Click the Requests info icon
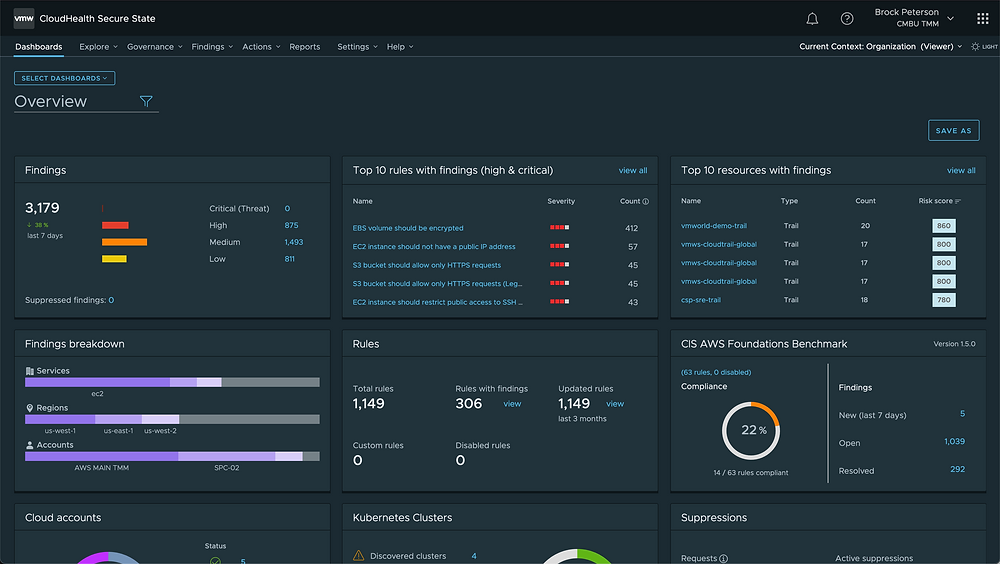The height and width of the screenshot is (564, 1000). [x=723, y=559]
